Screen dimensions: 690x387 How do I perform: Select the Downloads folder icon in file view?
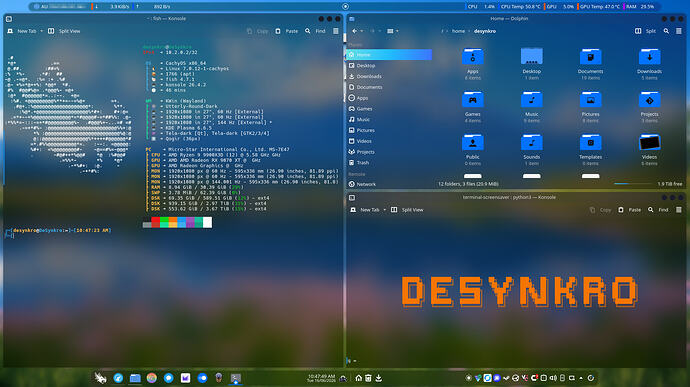(x=650, y=56)
